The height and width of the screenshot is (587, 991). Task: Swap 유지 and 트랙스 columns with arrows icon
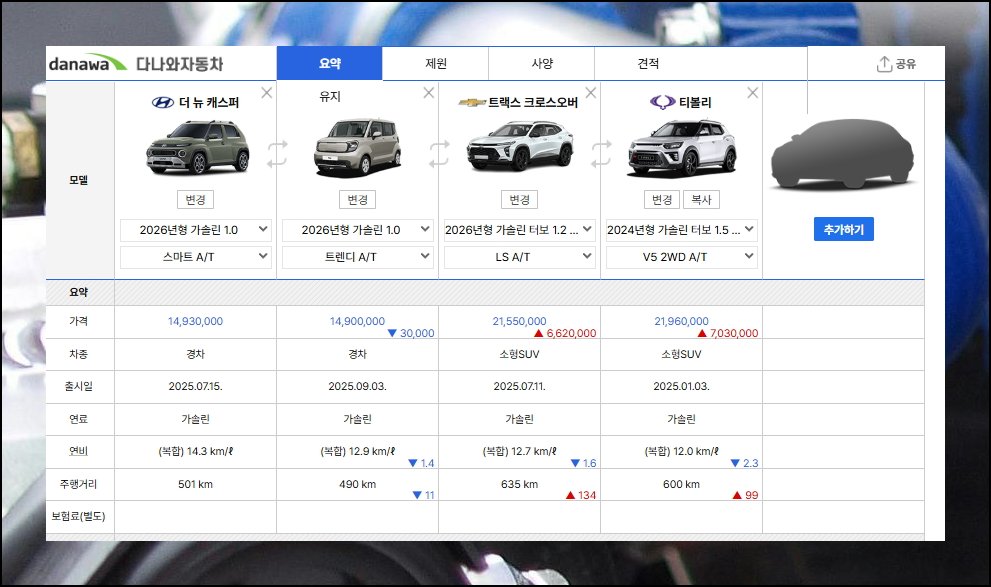(439, 154)
